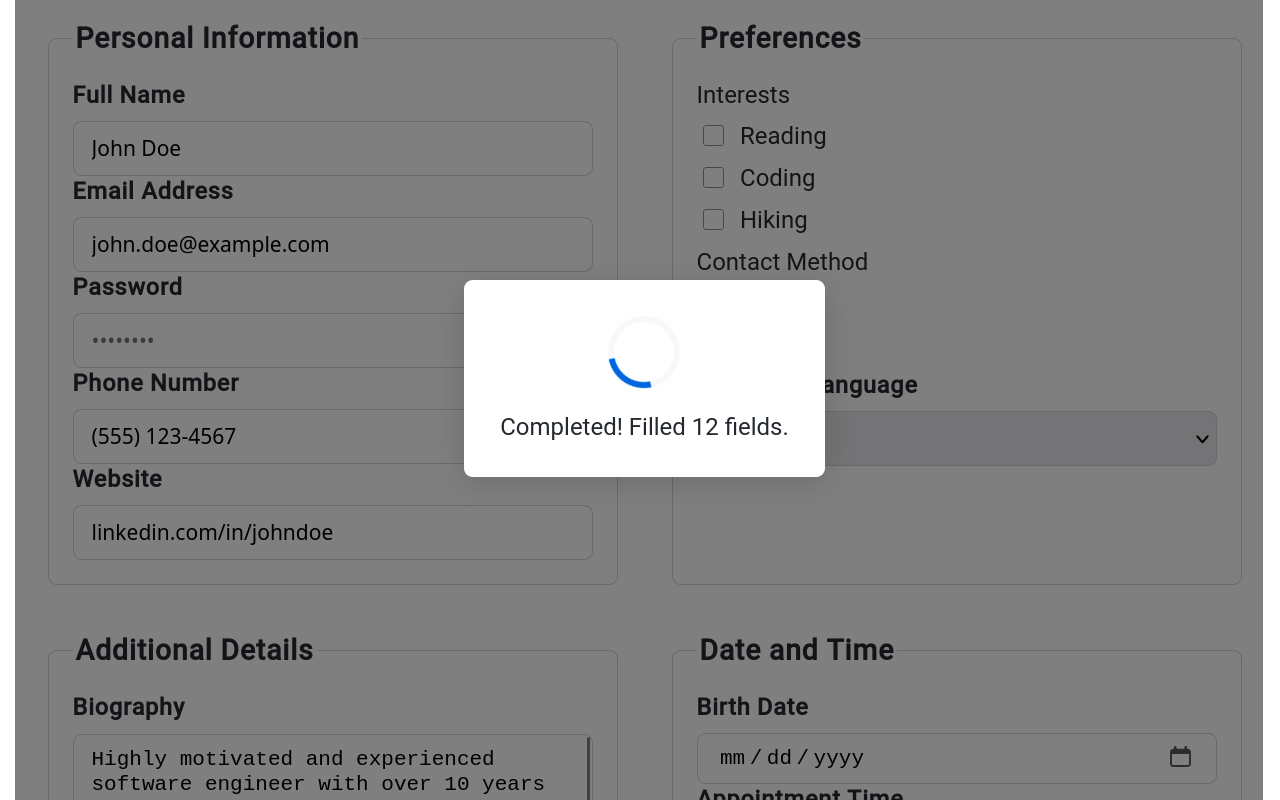Viewport: 1280px width, 800px height.
Task: Click the "Completed! Filled 12 fields." message
Action: click(x=644, y=427)
